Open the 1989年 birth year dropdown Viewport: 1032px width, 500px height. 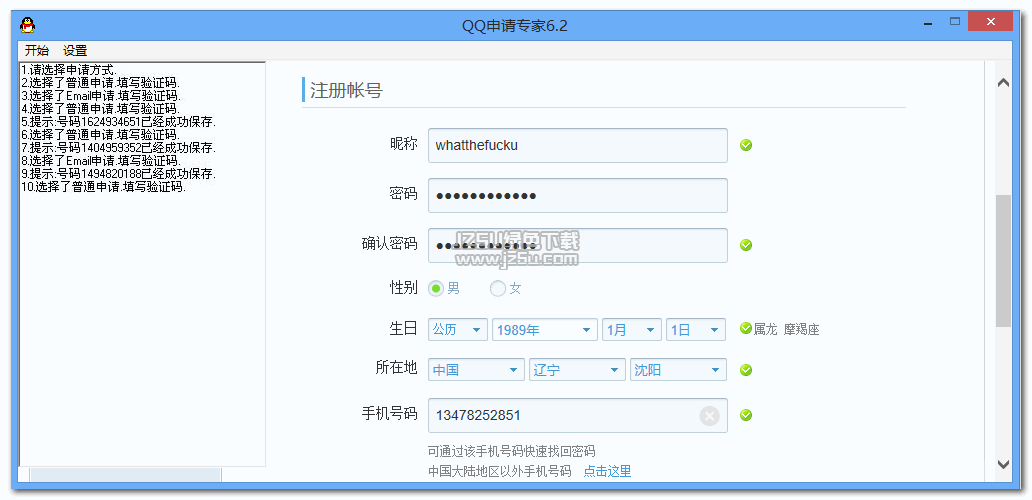545,330
